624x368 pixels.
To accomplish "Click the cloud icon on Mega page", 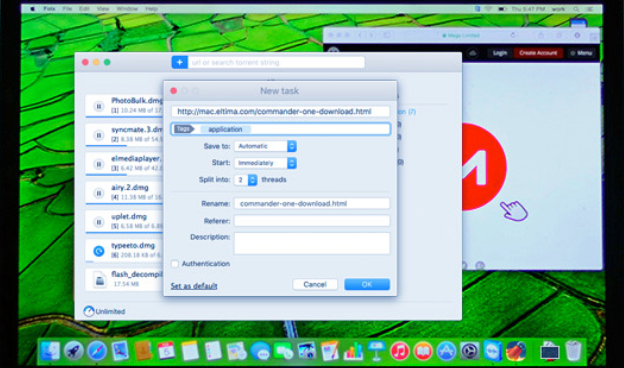I will (472, 53).
